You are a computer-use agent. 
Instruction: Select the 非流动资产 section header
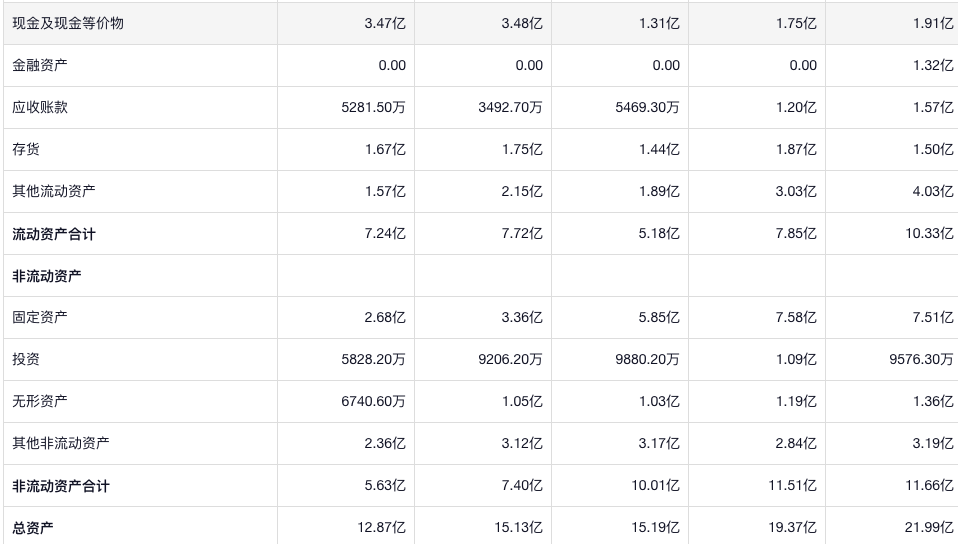[47, 276]
